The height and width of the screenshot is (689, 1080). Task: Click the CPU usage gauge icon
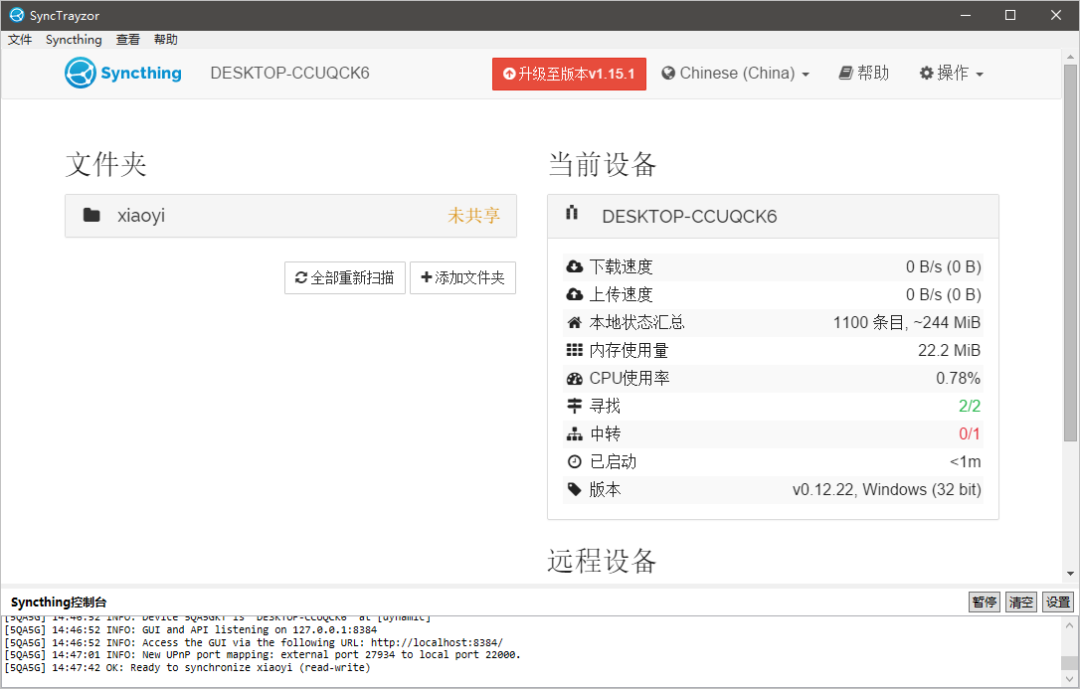click(x=574, y=378)
